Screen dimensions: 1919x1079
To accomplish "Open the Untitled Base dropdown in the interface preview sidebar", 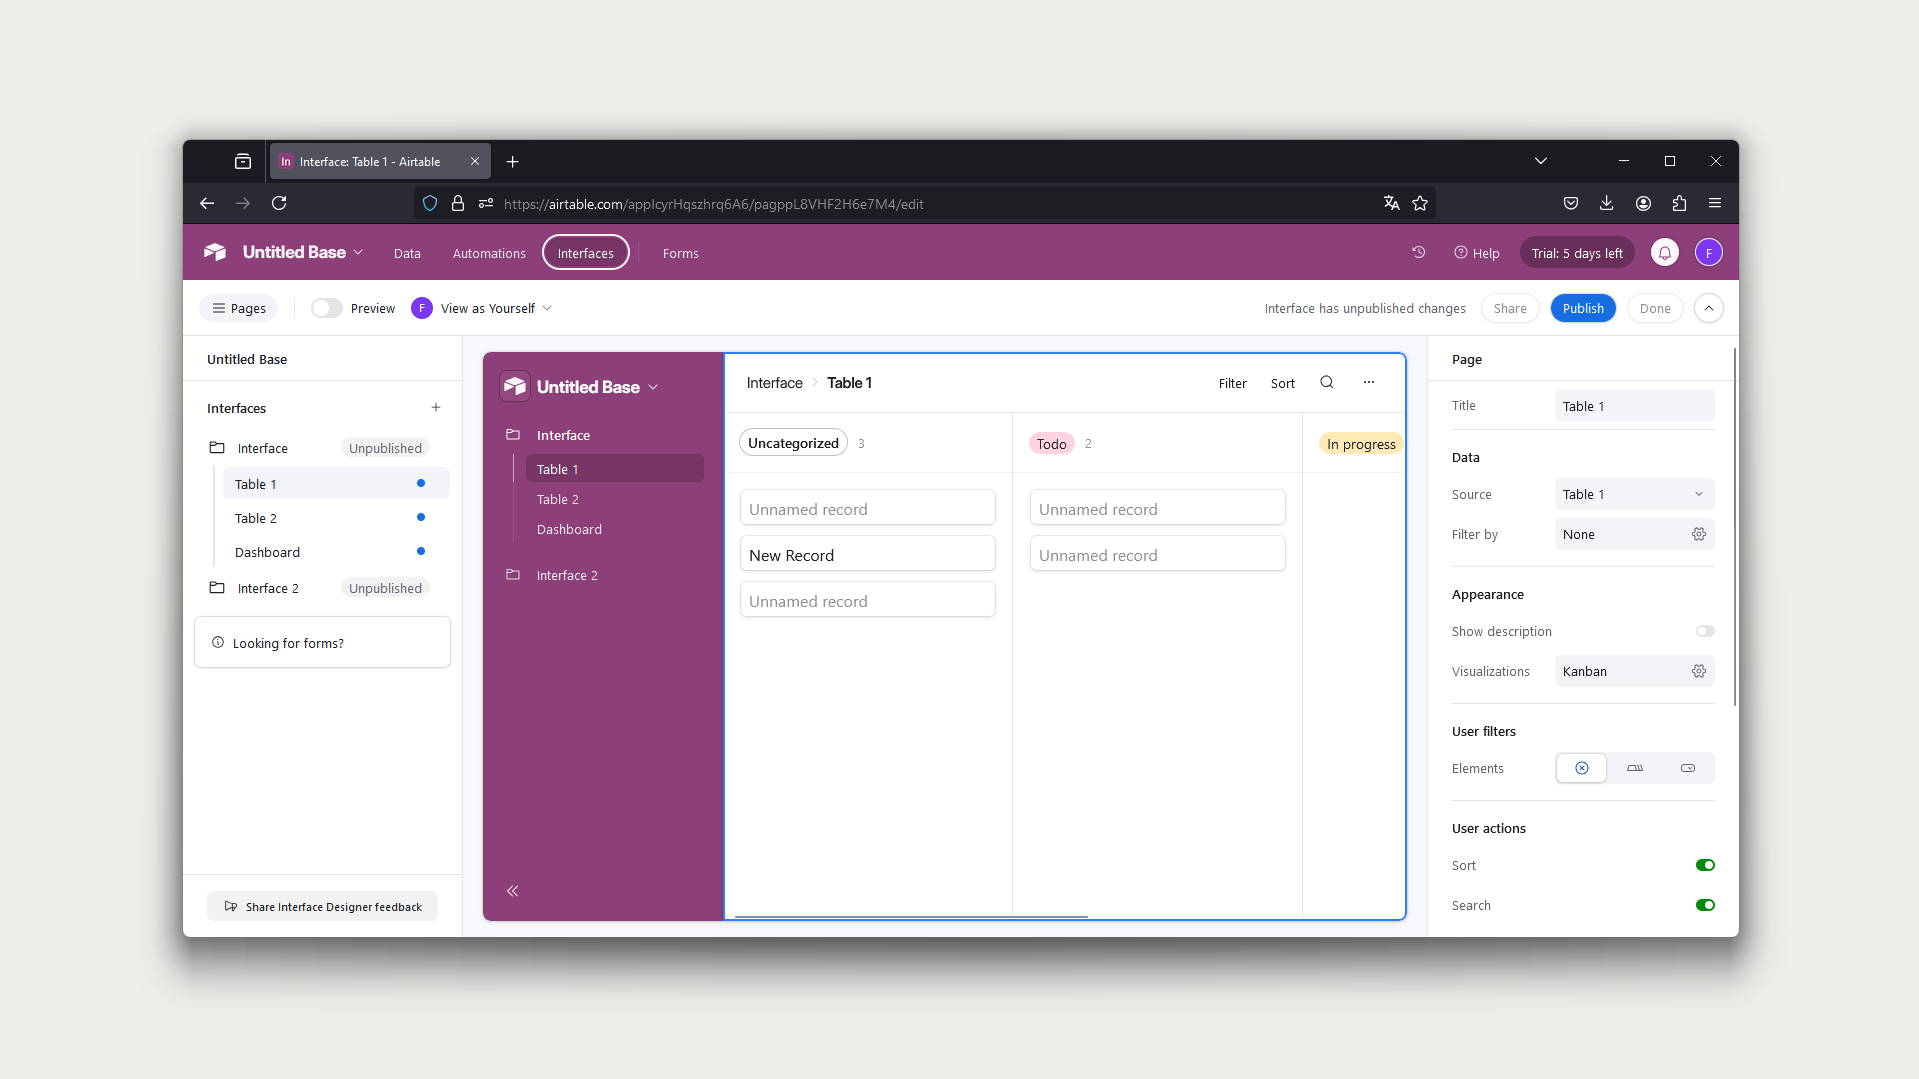I will pyautogui.click(x=597, y=387).
